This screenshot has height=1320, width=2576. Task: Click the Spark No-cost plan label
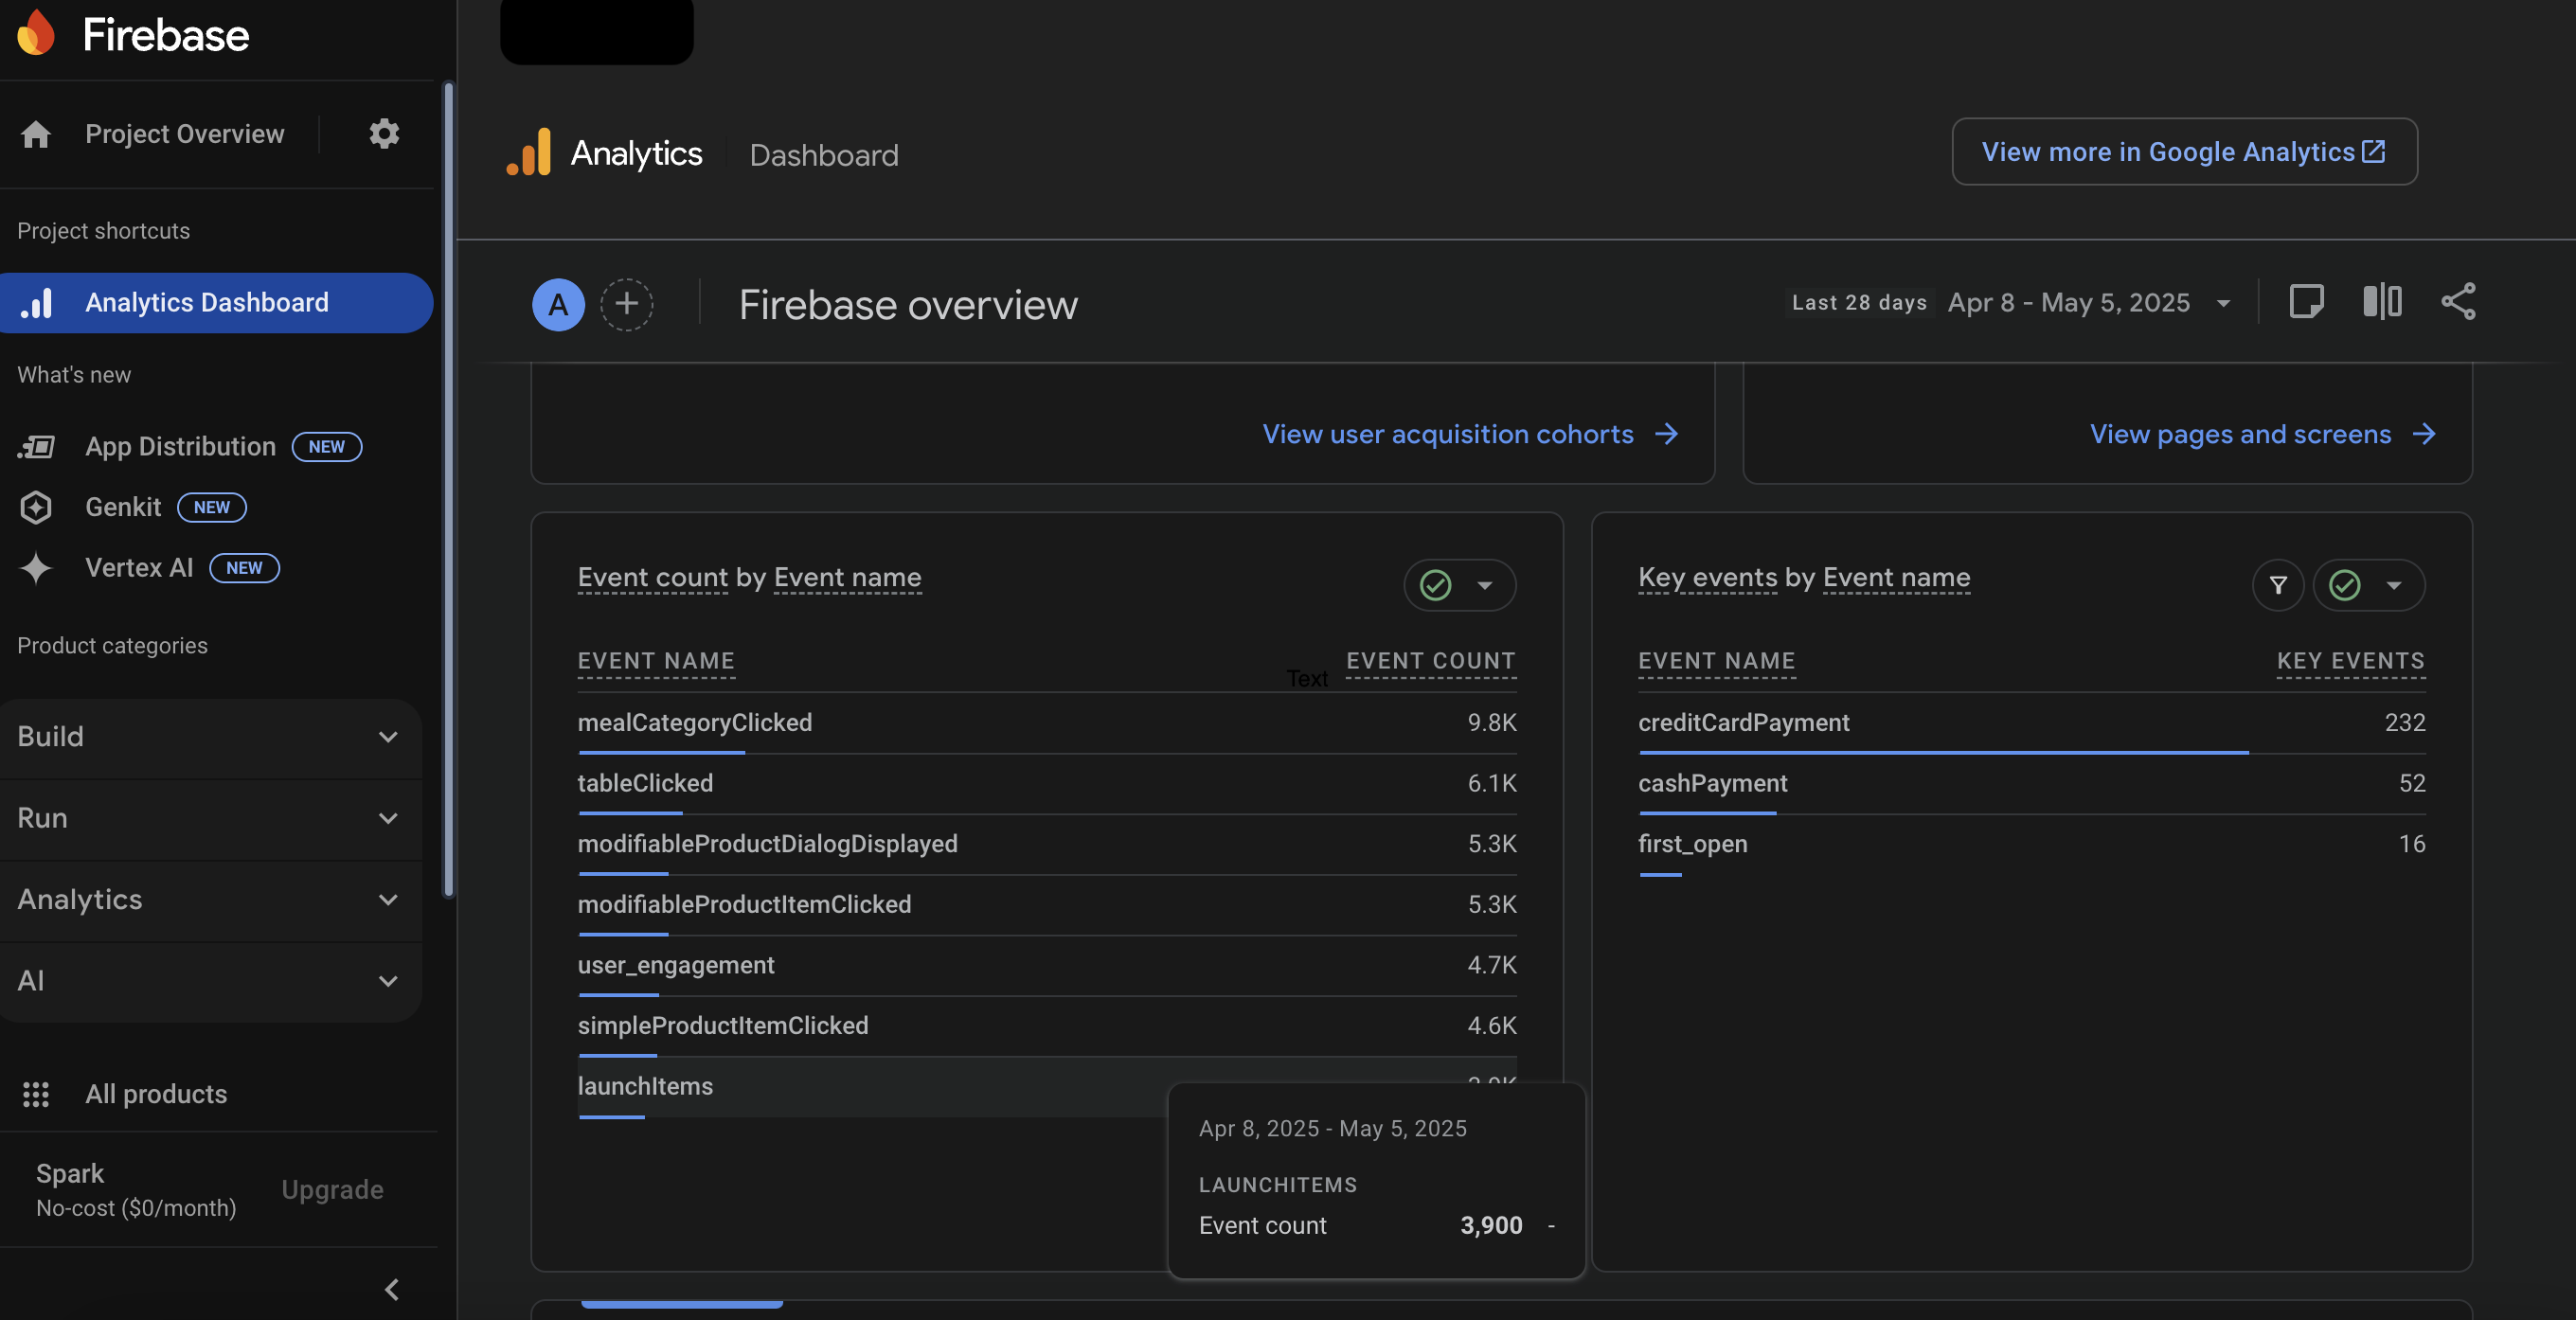pos(136,1190)
